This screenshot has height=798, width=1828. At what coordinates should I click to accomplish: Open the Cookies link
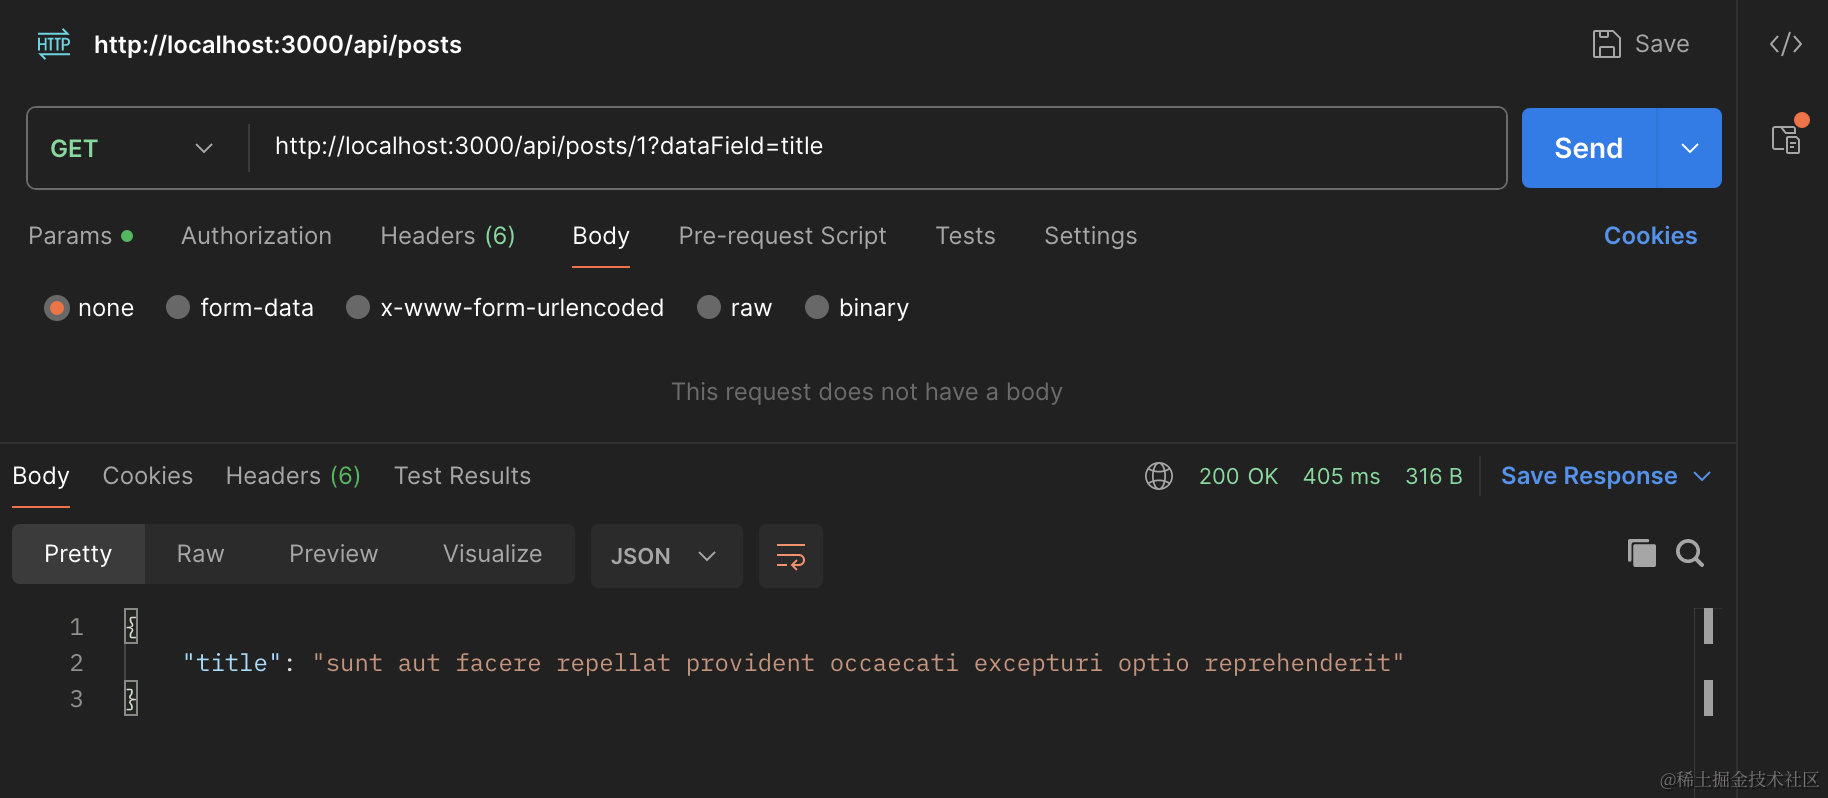coord(1650,236)
